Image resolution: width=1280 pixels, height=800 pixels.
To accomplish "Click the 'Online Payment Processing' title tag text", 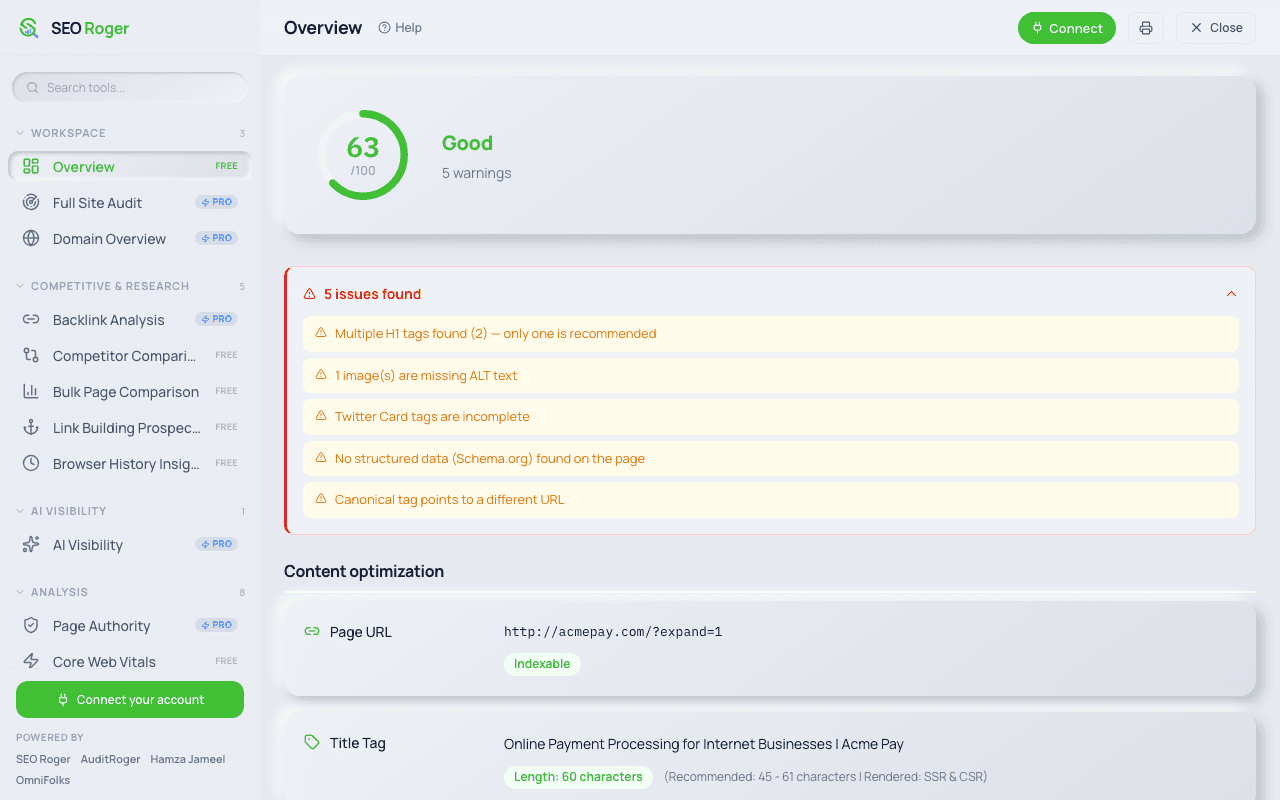I will tap(704, 744).
